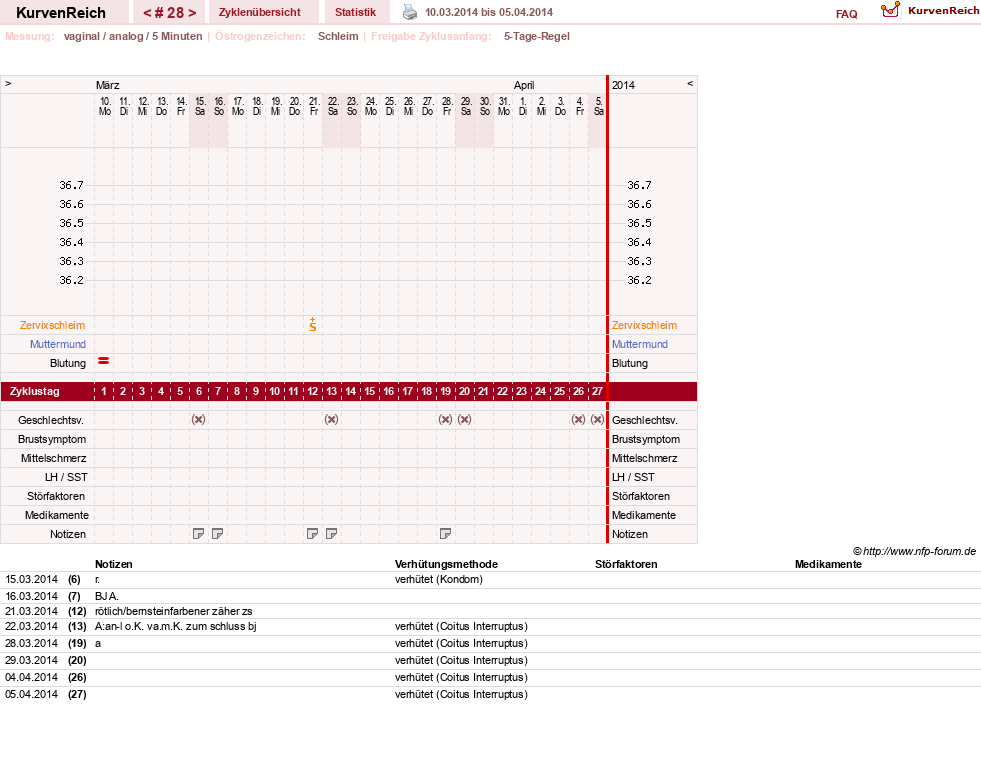Click intercourse marker on cycle day 13
The width and height of the screenshot is (981, 763).
pyautogui.click(x=332, y=420)
